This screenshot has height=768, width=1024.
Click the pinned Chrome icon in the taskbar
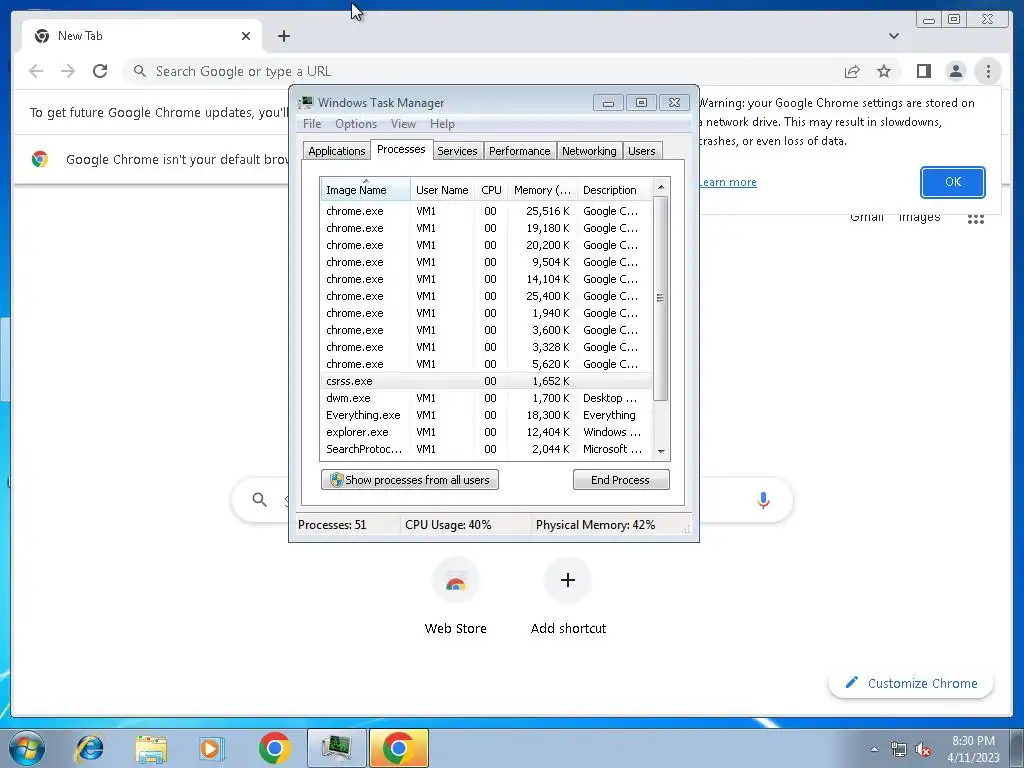(x=274, y=748)
